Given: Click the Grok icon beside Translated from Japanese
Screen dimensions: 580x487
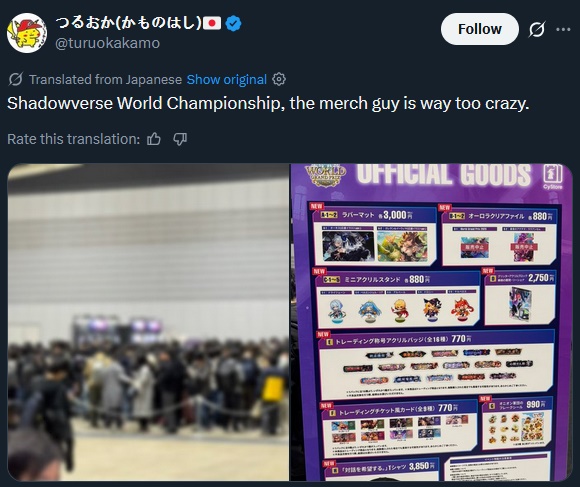Looking at the screenshot, I should pos(16,79).
